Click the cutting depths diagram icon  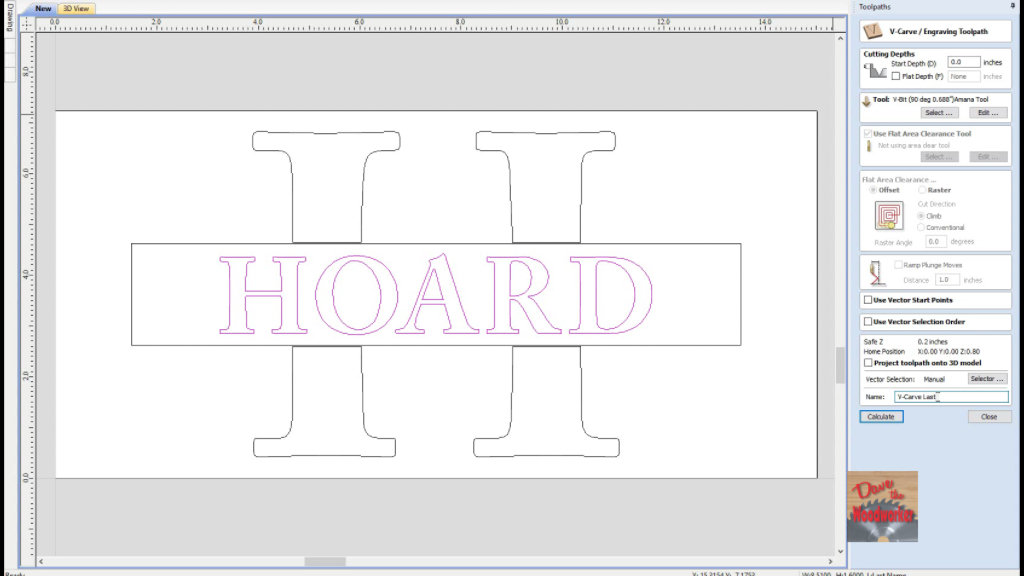[x=875, y=71]
